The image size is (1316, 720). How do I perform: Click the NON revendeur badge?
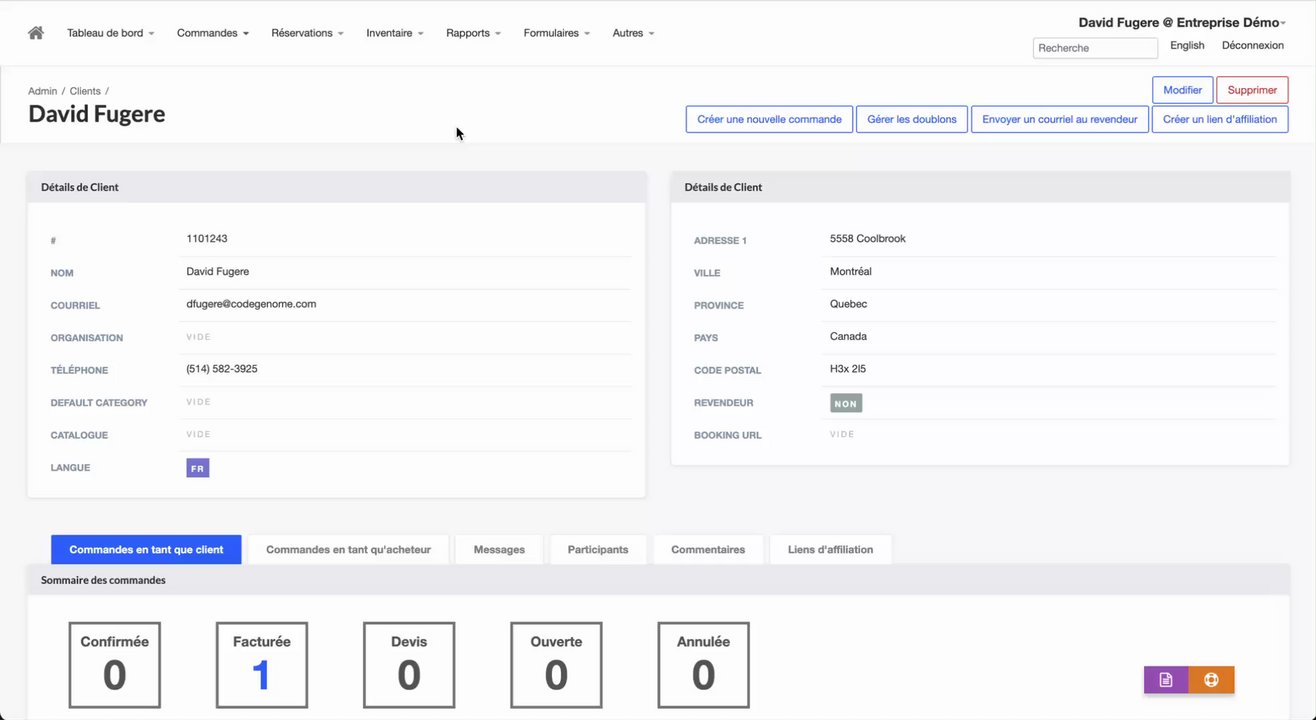tap(846, 403)
